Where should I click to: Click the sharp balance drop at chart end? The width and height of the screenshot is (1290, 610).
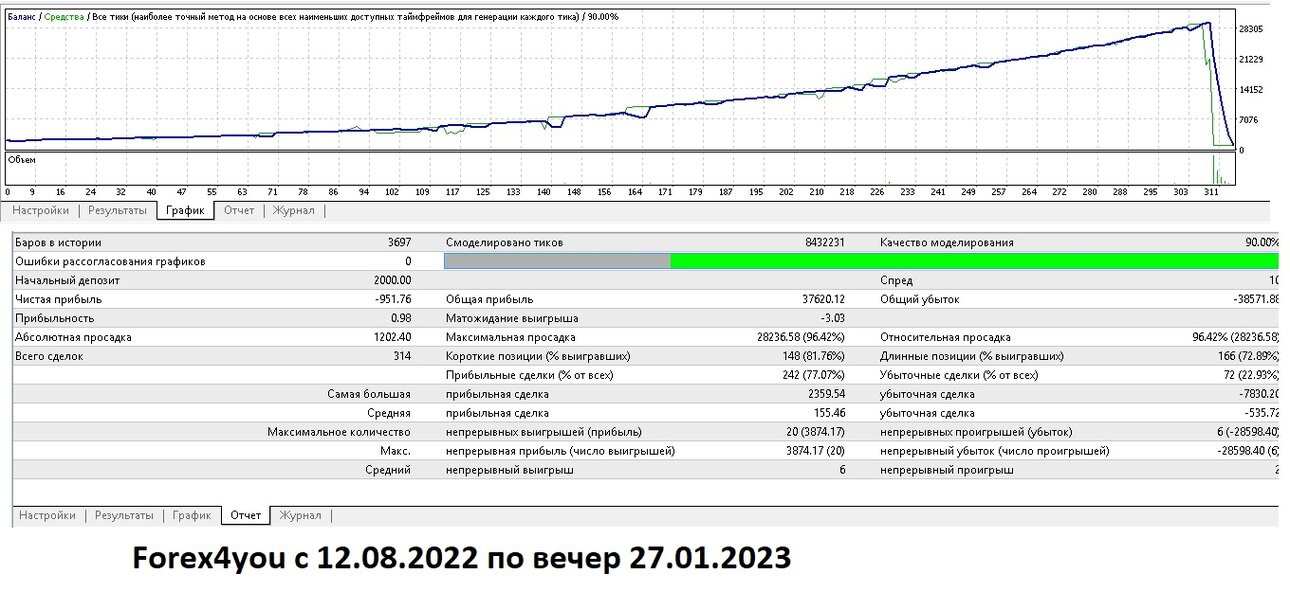(x=1219, y=85)
